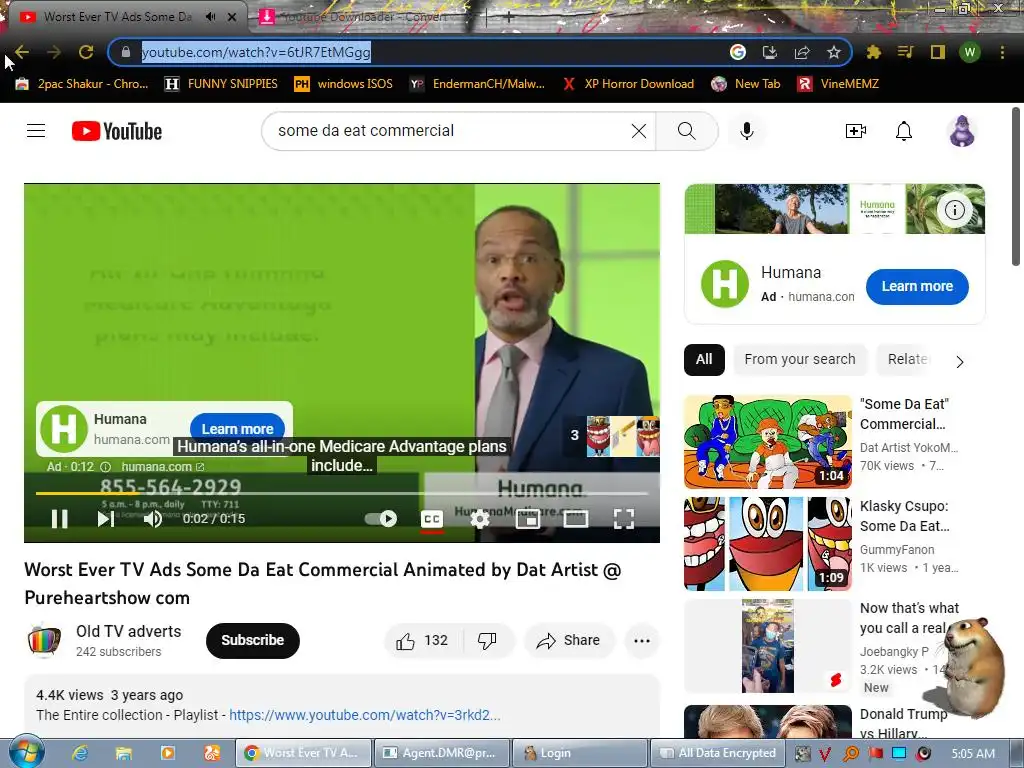
Task: Open the notifications bell
Action: 904,131
